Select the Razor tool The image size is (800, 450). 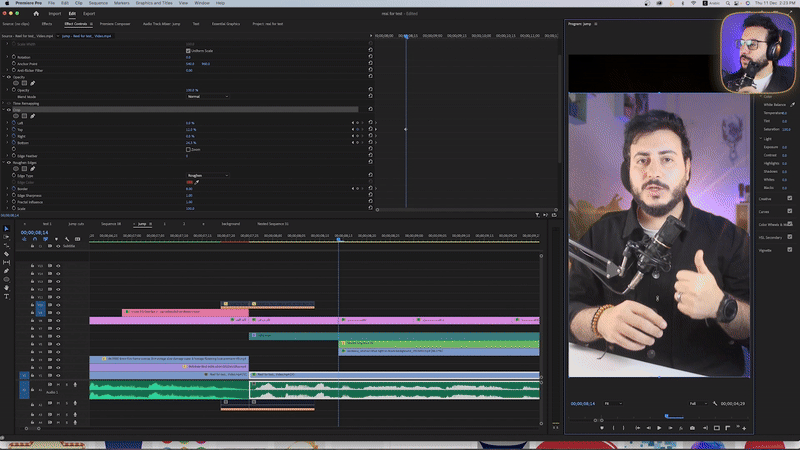pos(6,254)
